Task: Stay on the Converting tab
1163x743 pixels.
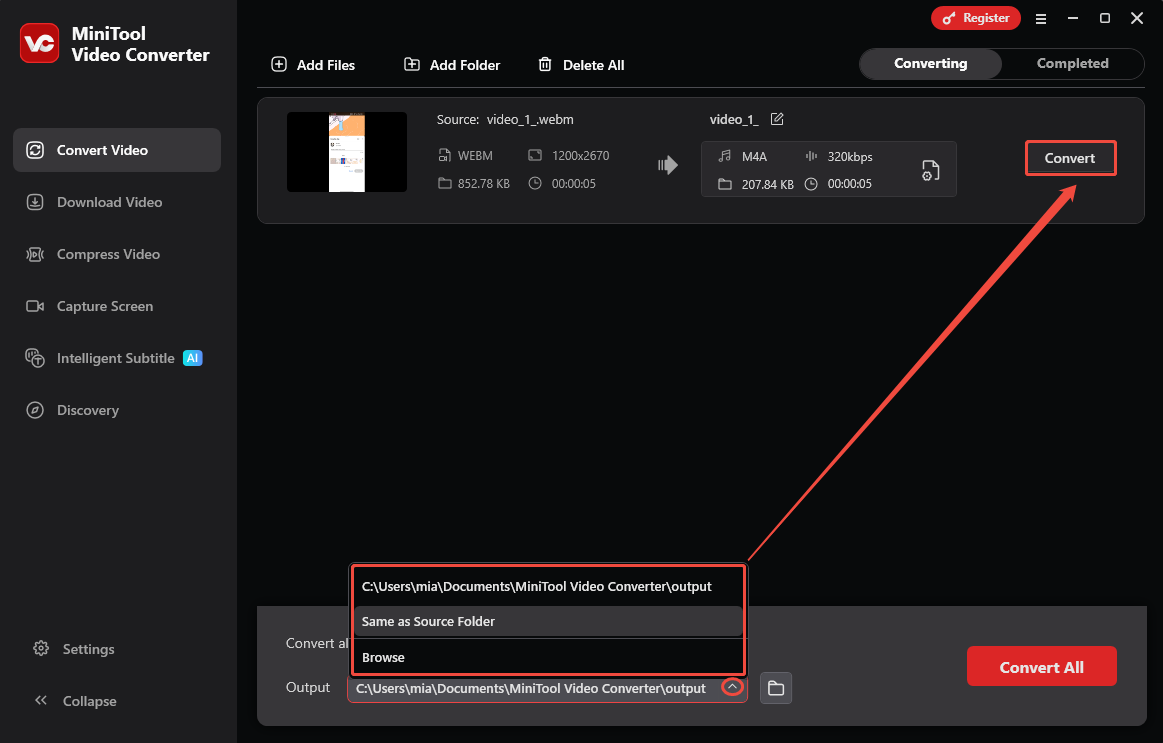Action: click(x=929, y=63)
